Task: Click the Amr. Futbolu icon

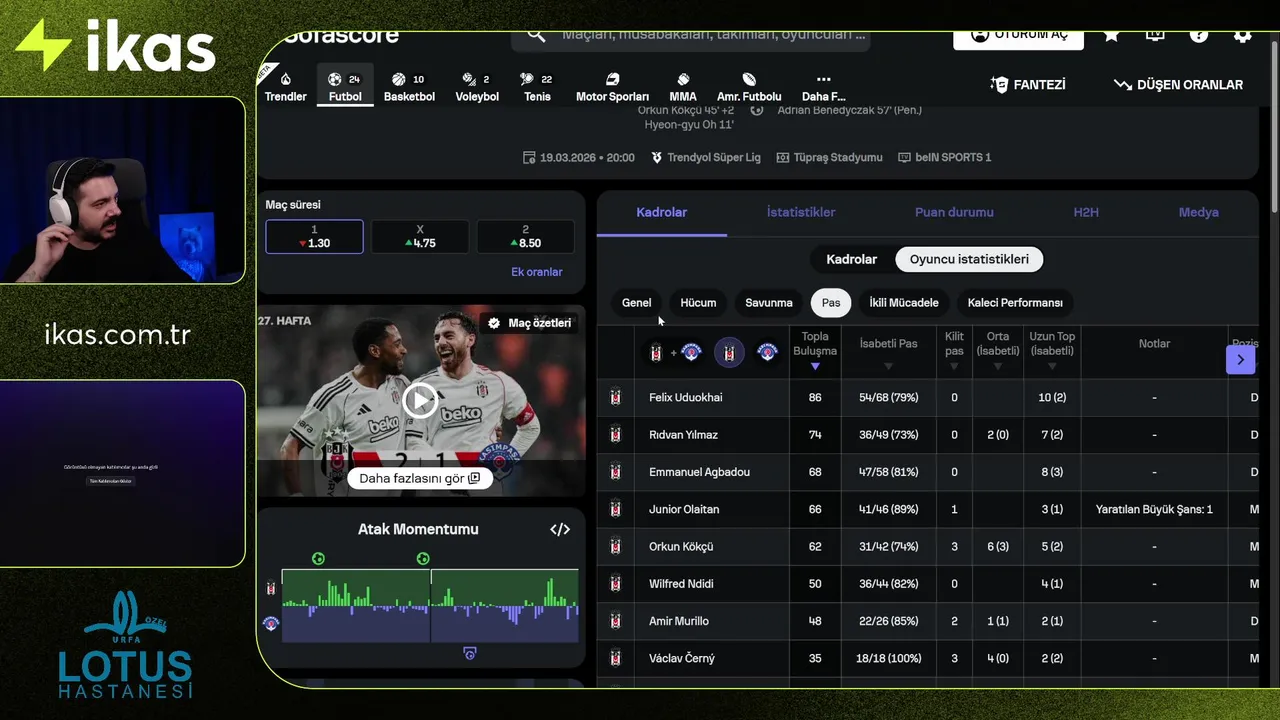Action: [749, 79]
